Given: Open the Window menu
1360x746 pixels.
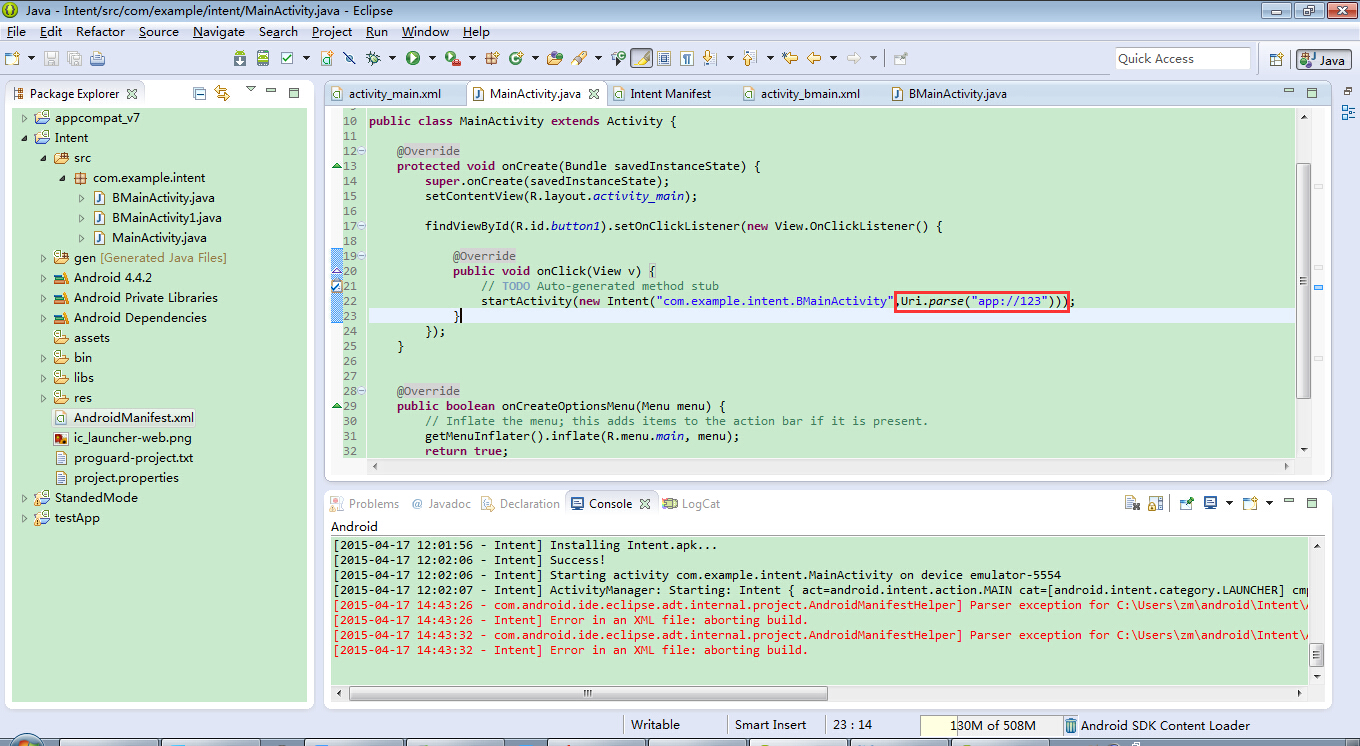Looking at the screenshot, I should coord(426,31).
